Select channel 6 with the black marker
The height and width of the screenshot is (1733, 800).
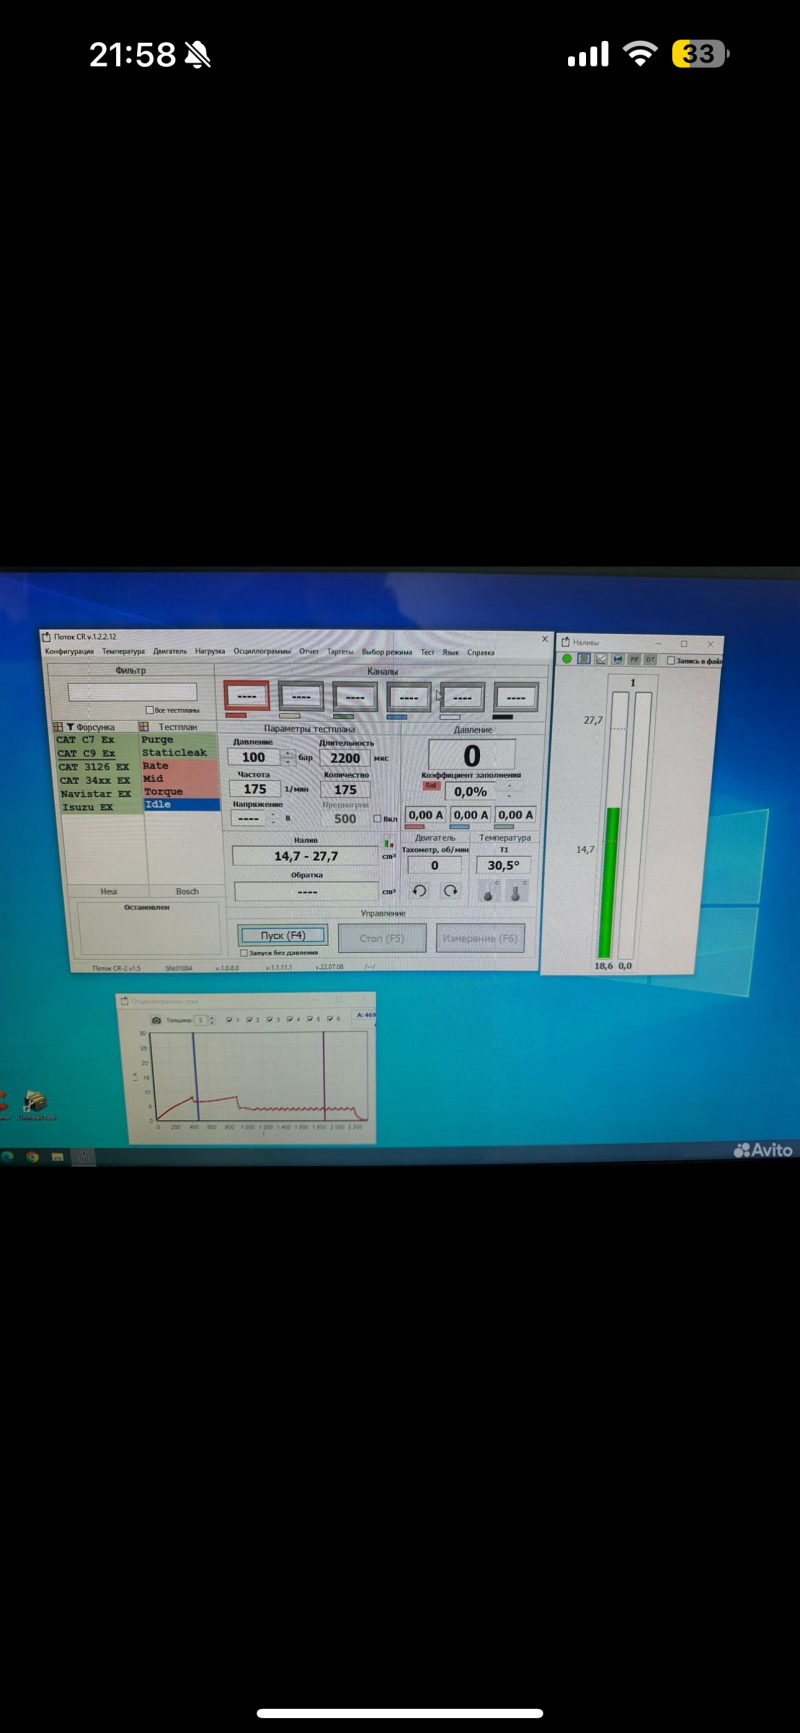pyautogui.click(x=516, y=696)
